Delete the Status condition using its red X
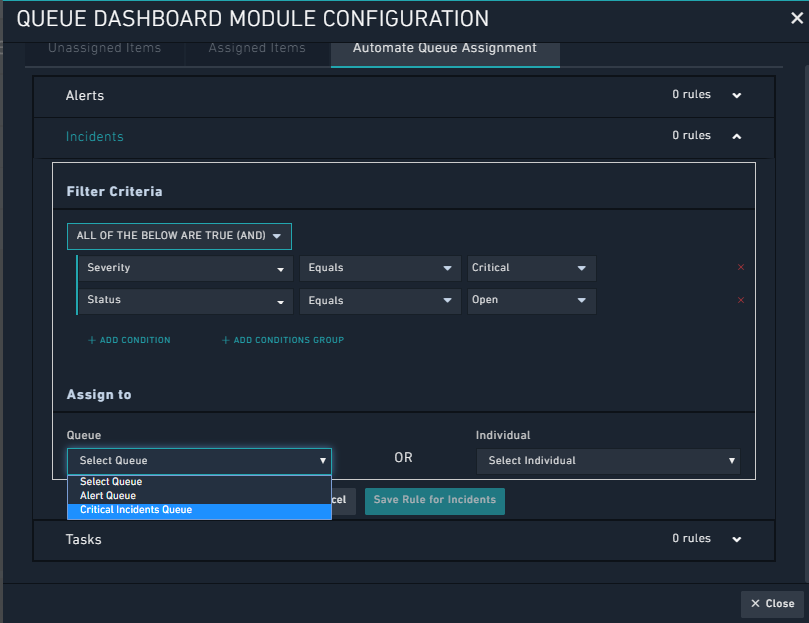 [x=740, y=300]
